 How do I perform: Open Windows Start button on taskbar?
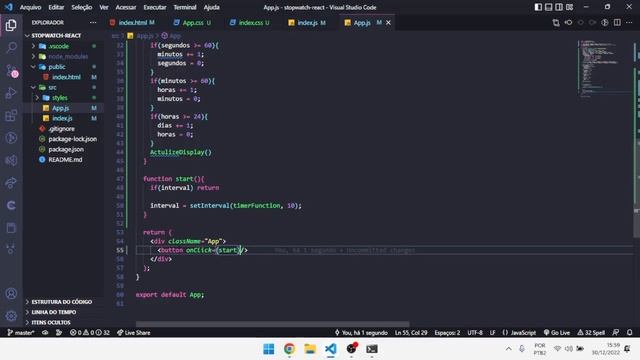269,349
